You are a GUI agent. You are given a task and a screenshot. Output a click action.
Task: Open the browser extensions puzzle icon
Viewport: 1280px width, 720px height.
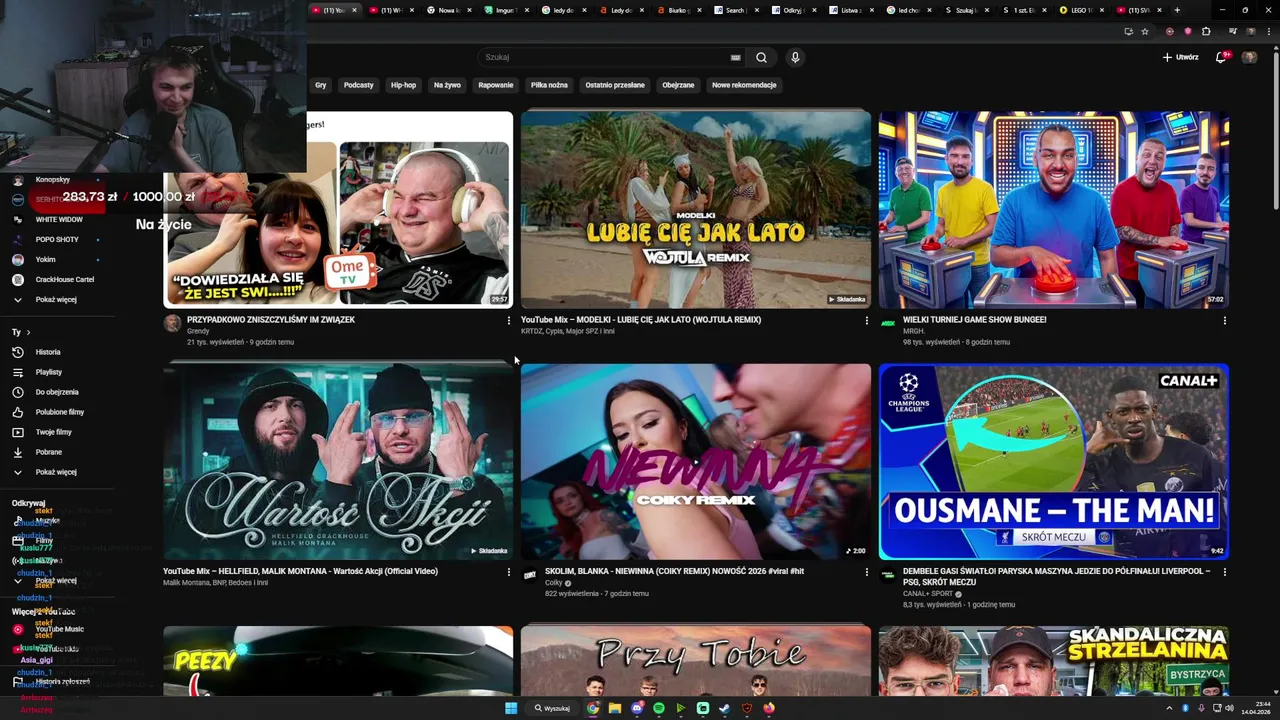tap(1206, 32)
